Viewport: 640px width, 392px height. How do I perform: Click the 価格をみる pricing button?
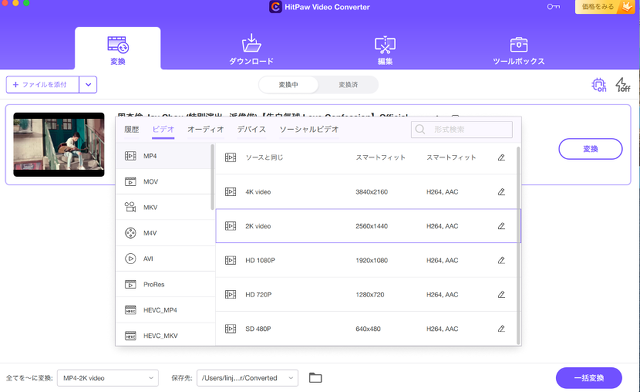coord(605,7)
